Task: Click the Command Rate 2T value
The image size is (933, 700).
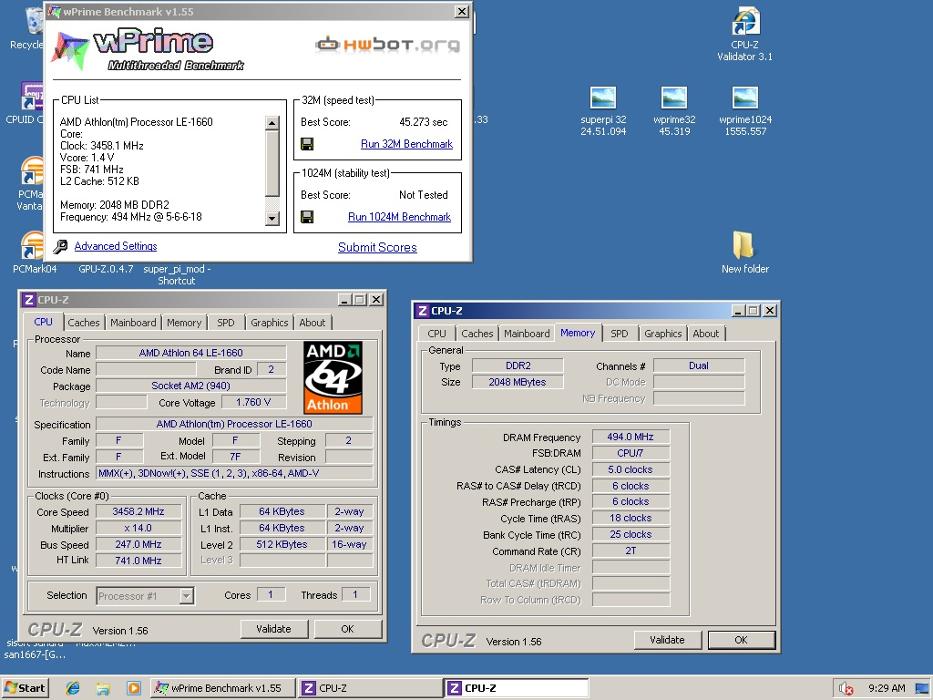Action: point(631,551)
